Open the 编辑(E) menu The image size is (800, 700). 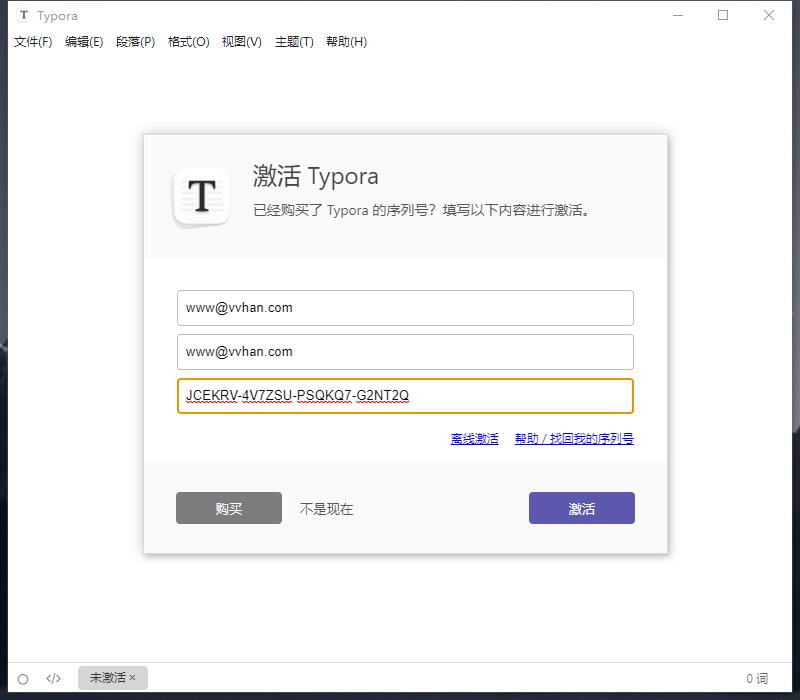(x=84, y=42)
